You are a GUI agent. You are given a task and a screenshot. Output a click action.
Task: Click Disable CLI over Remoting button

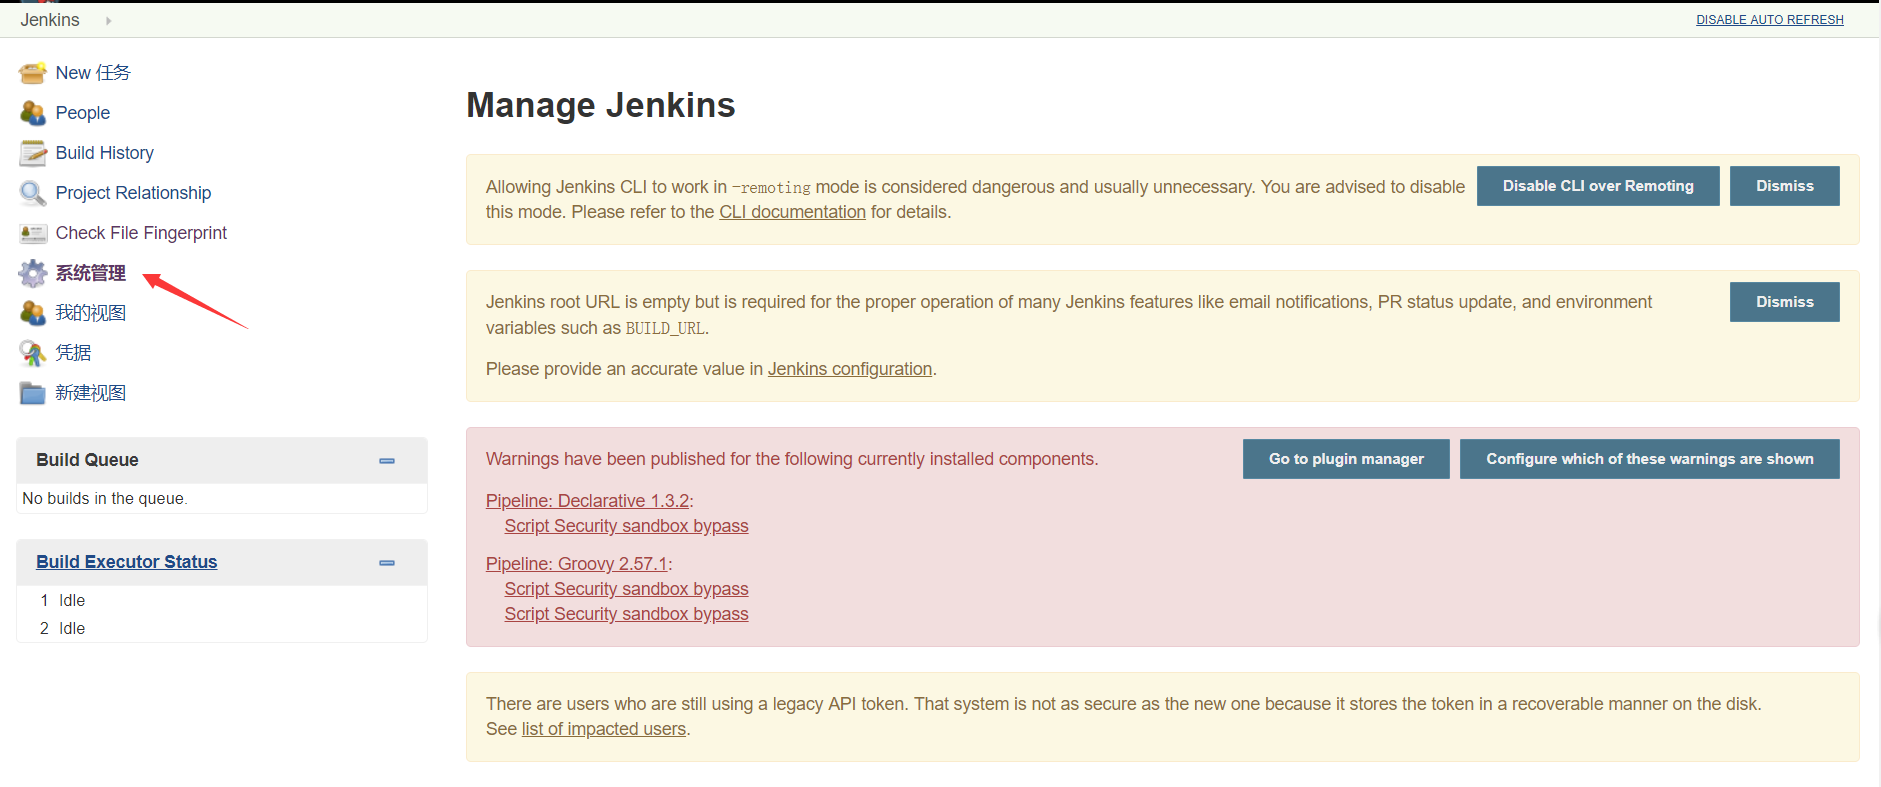(1598, 186)
